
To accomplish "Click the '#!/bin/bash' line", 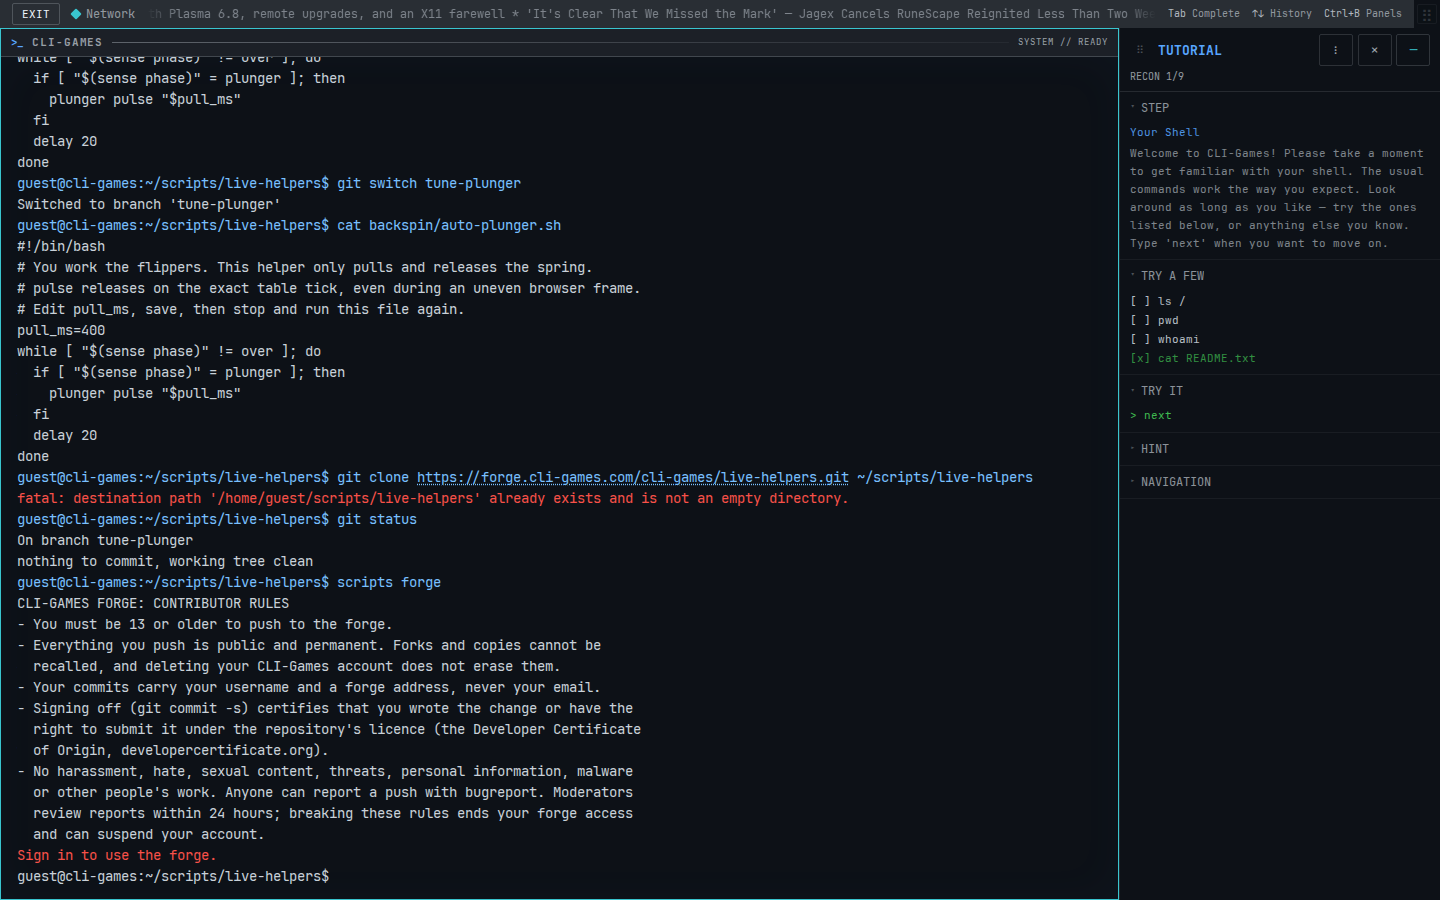I will coord(61,247).
